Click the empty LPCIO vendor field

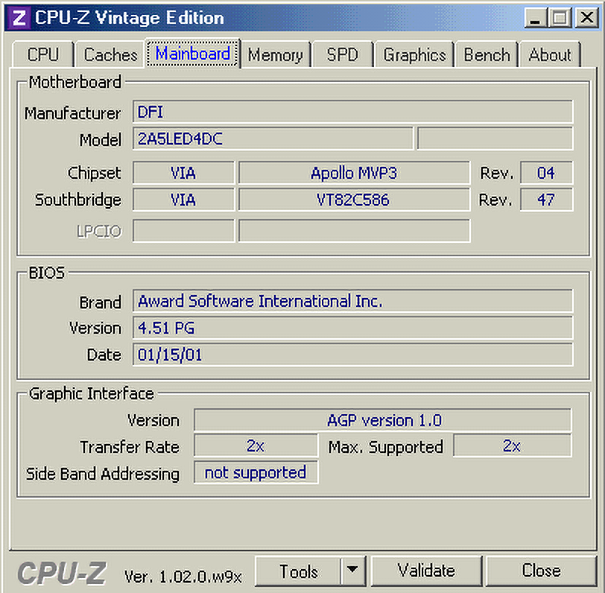pos(183,231)
